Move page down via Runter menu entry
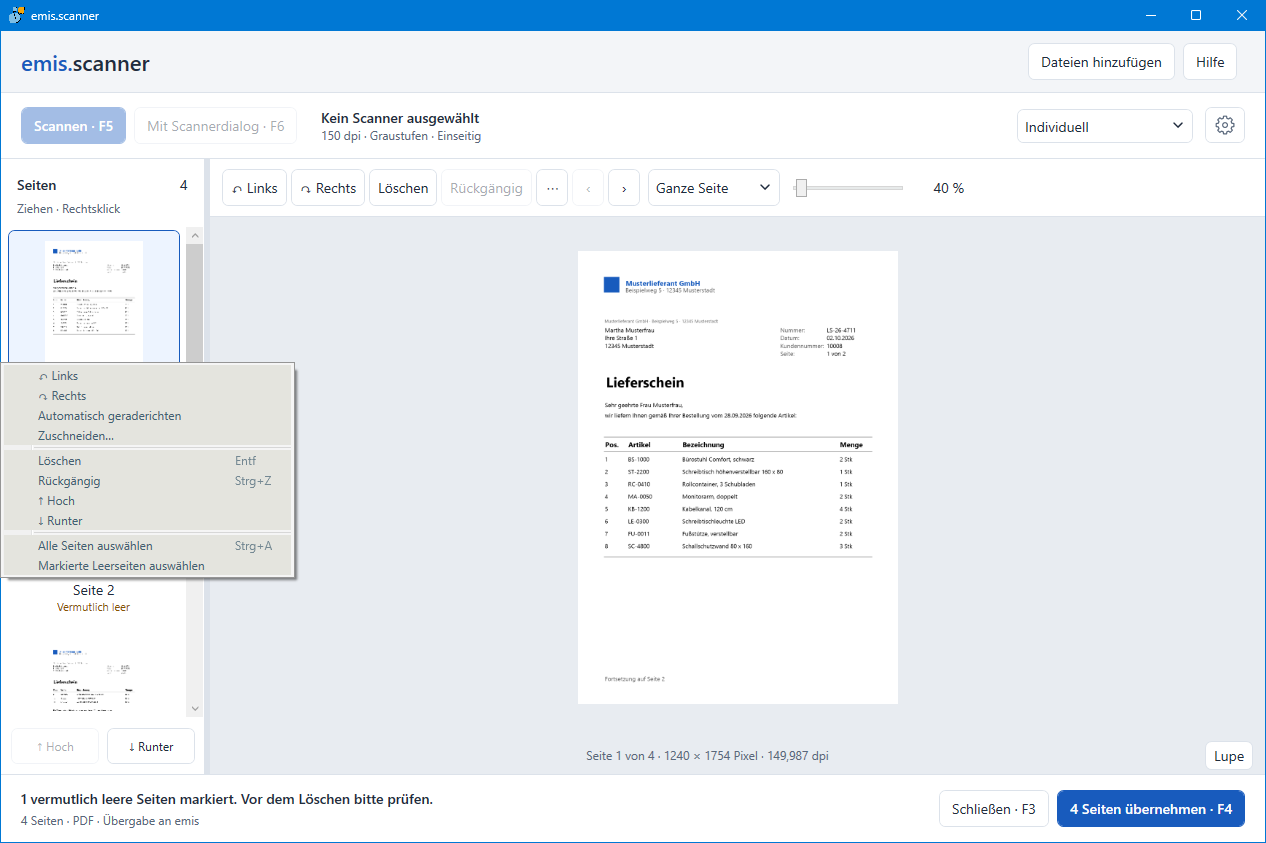The image size is (1266, 843). 148,521
